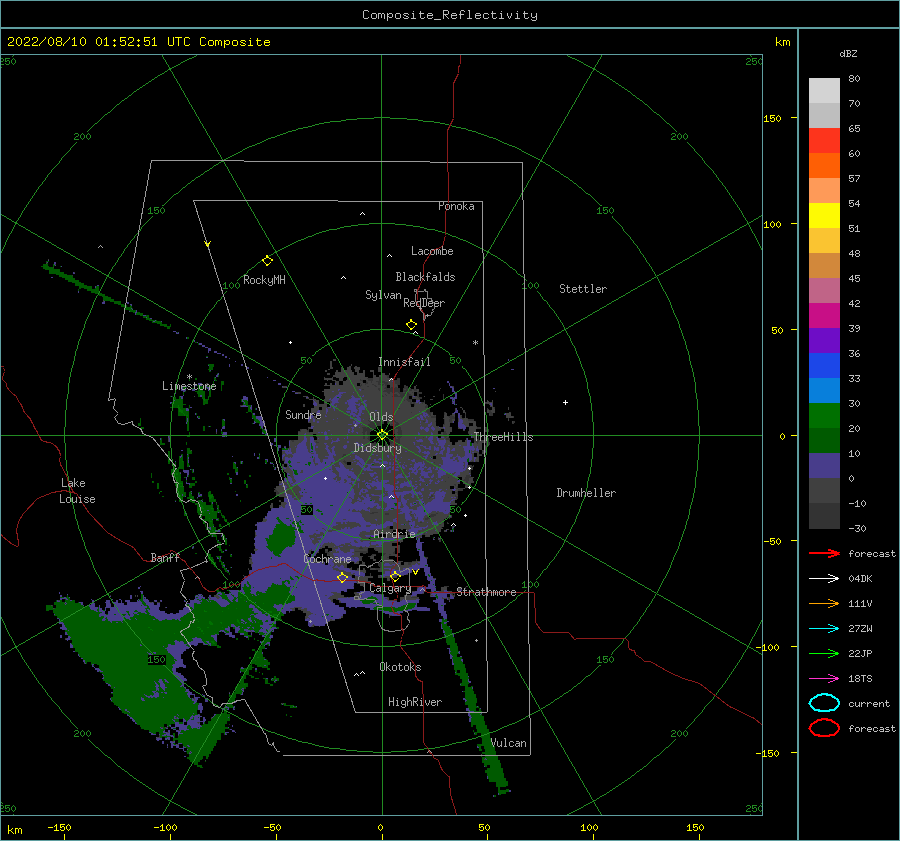Click the Cochrane label
The height and width of the screenshot is (841, 900).
click(x=327, y=559)
